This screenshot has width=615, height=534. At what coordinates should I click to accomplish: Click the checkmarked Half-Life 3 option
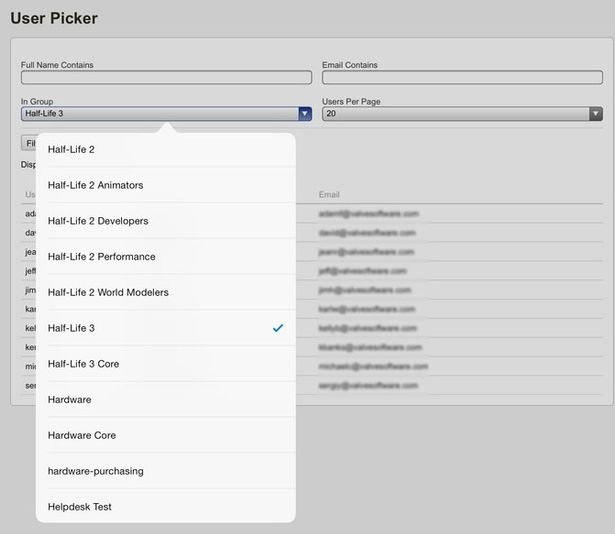[x=166, y=328]
